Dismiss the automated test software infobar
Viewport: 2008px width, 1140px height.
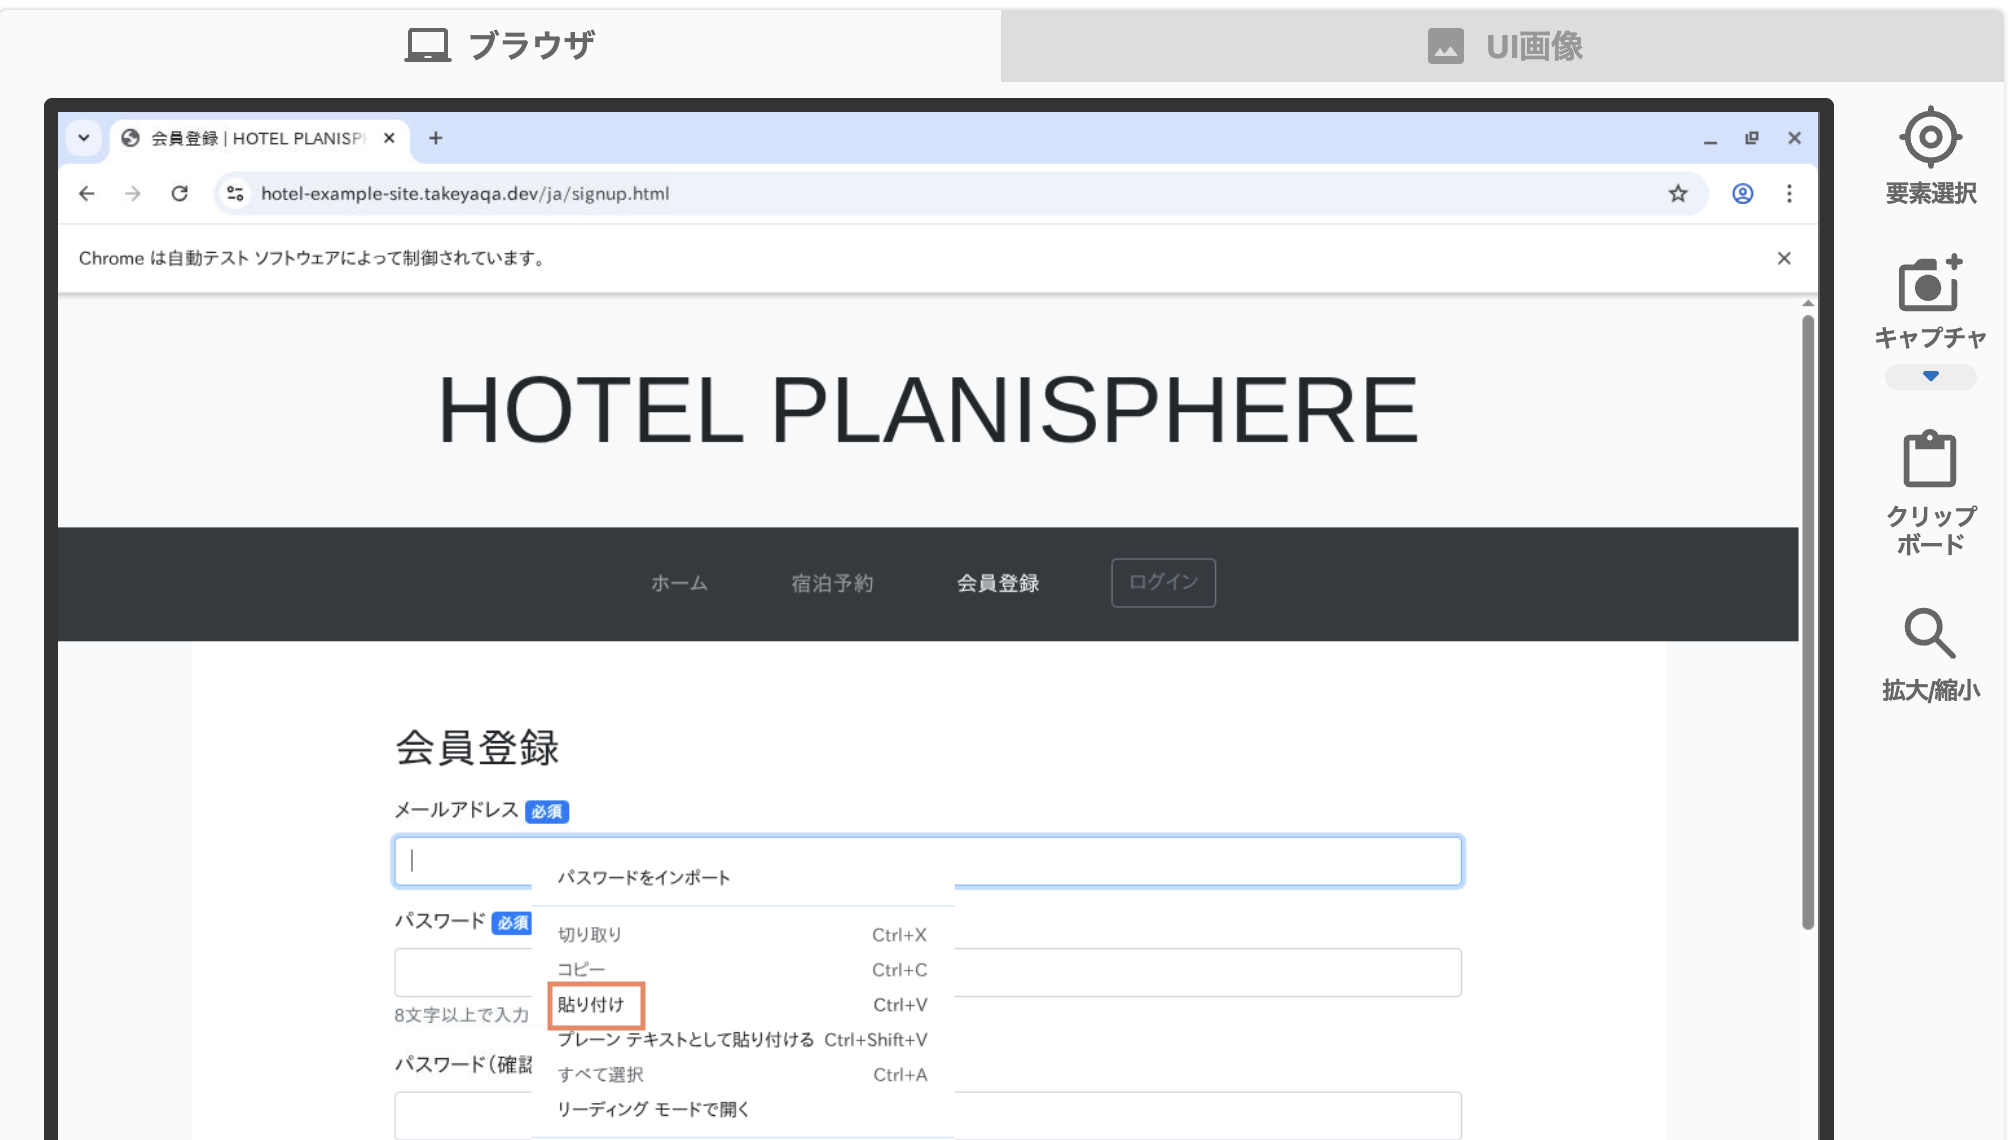coord(1784,258)
